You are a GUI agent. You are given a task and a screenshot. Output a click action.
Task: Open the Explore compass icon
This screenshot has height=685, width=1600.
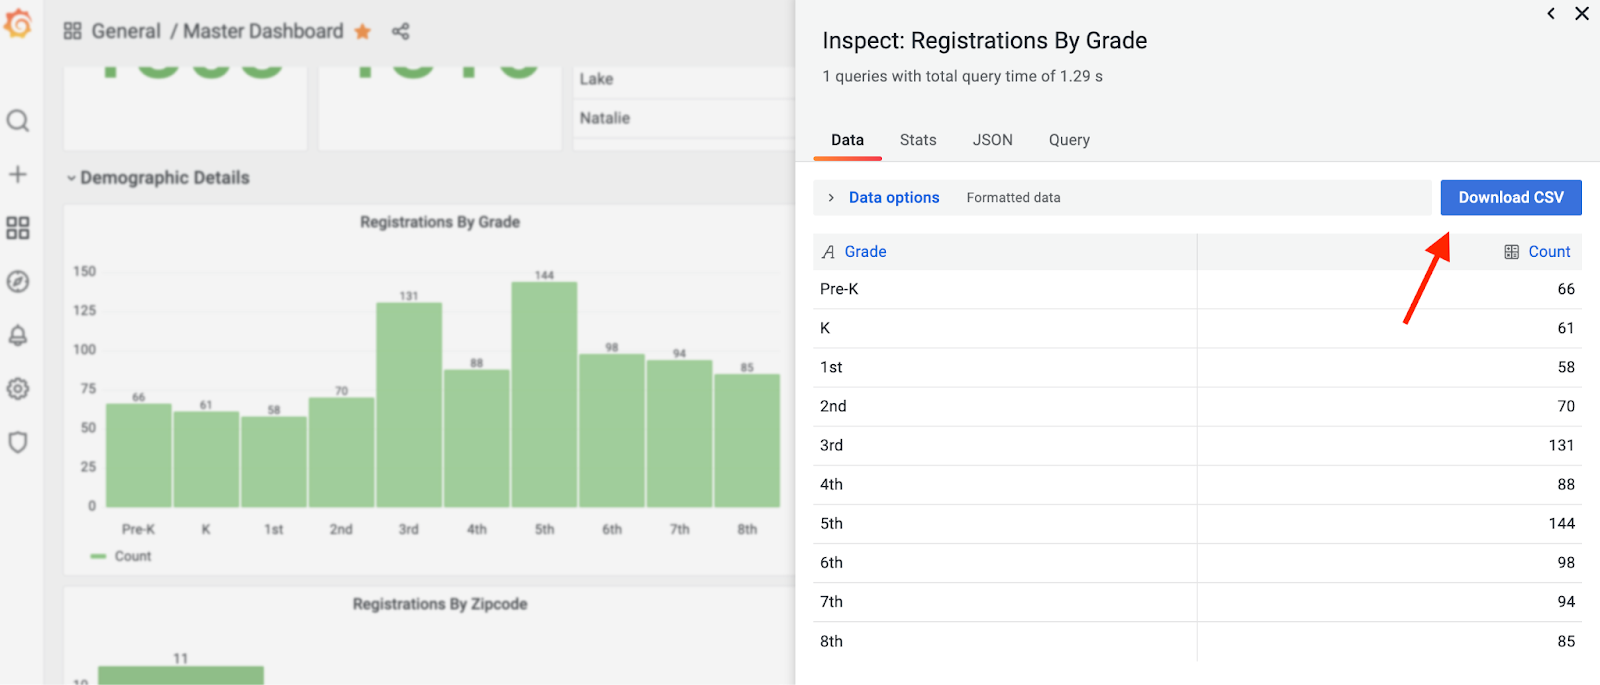click(18, 282)
